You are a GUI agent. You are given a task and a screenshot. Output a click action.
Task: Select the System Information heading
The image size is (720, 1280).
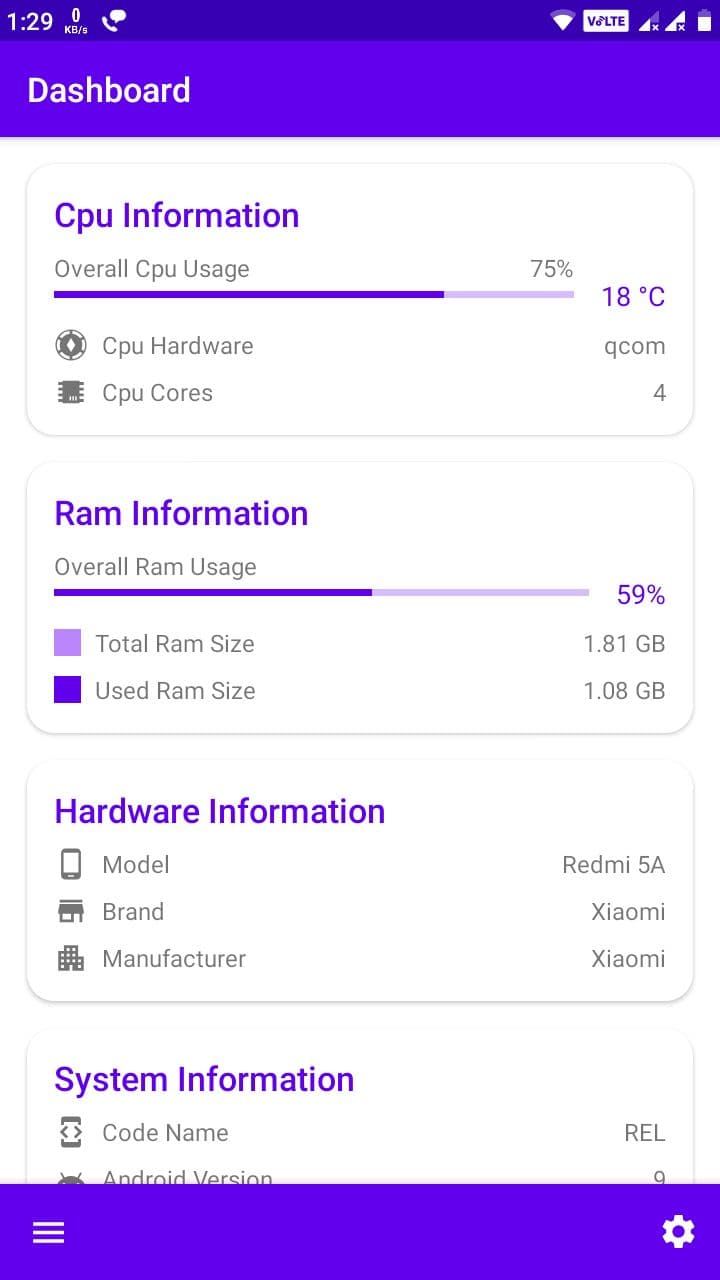[204, 1080]
